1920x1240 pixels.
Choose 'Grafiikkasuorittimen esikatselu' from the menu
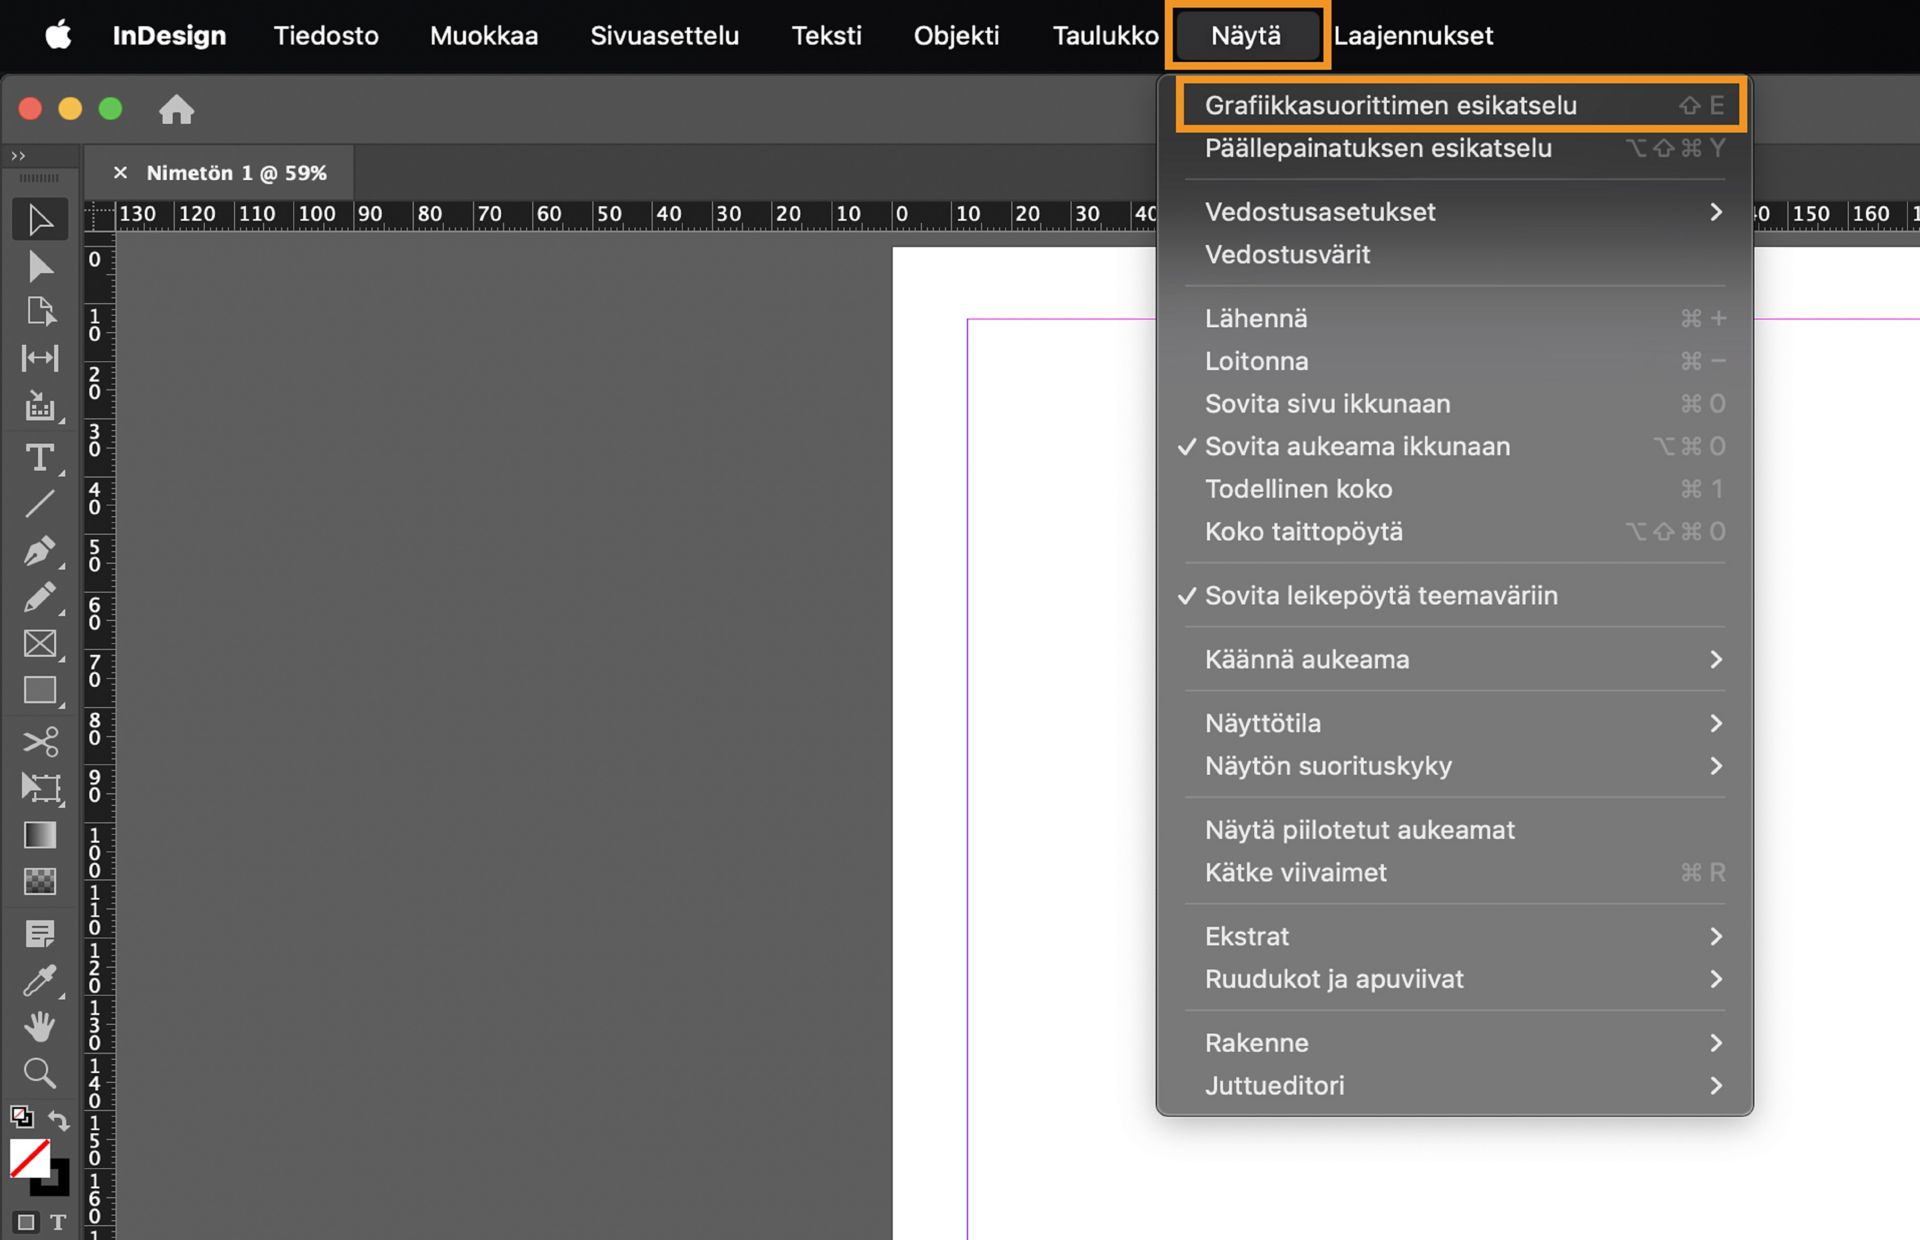(1391, 104)
